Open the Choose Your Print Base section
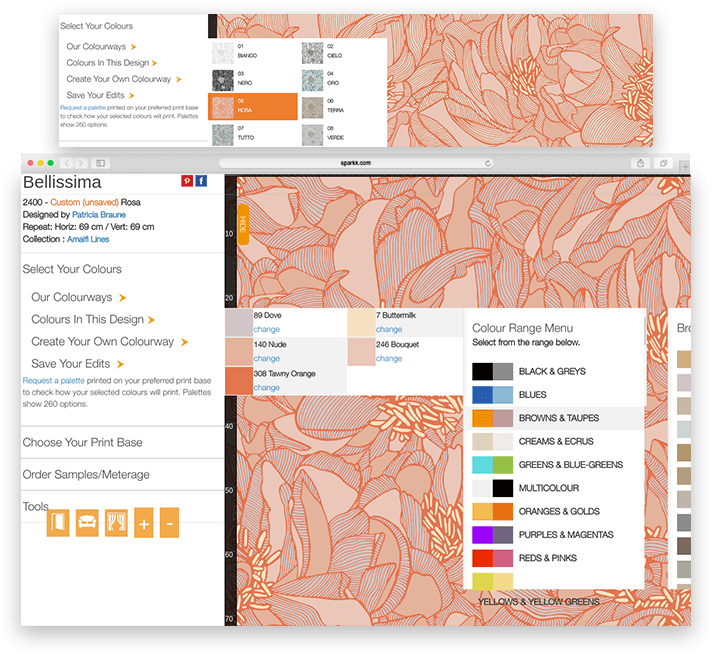 click(x=82, y=442)
